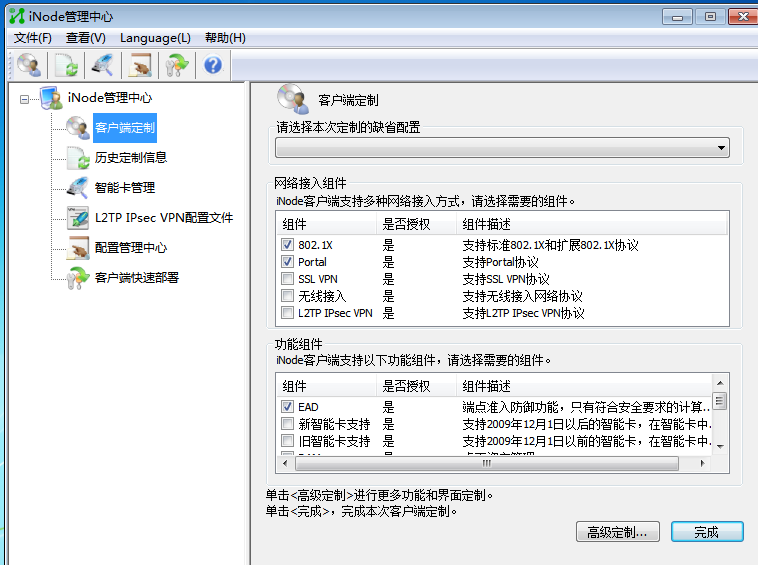This screenshot has height=565, width=758.
Task: Click the smart card management toolbar icon
Action: pyautogui.click(x=103, y=65)
